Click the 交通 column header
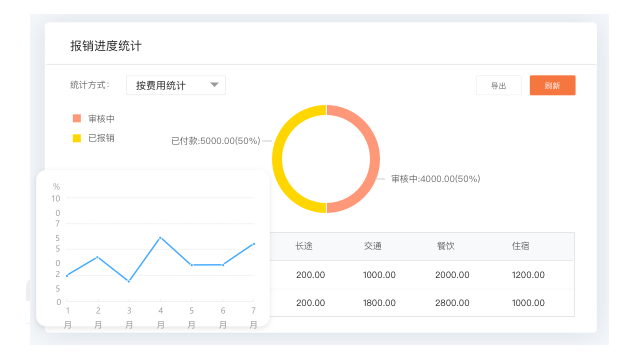 (x=373, y=246)
